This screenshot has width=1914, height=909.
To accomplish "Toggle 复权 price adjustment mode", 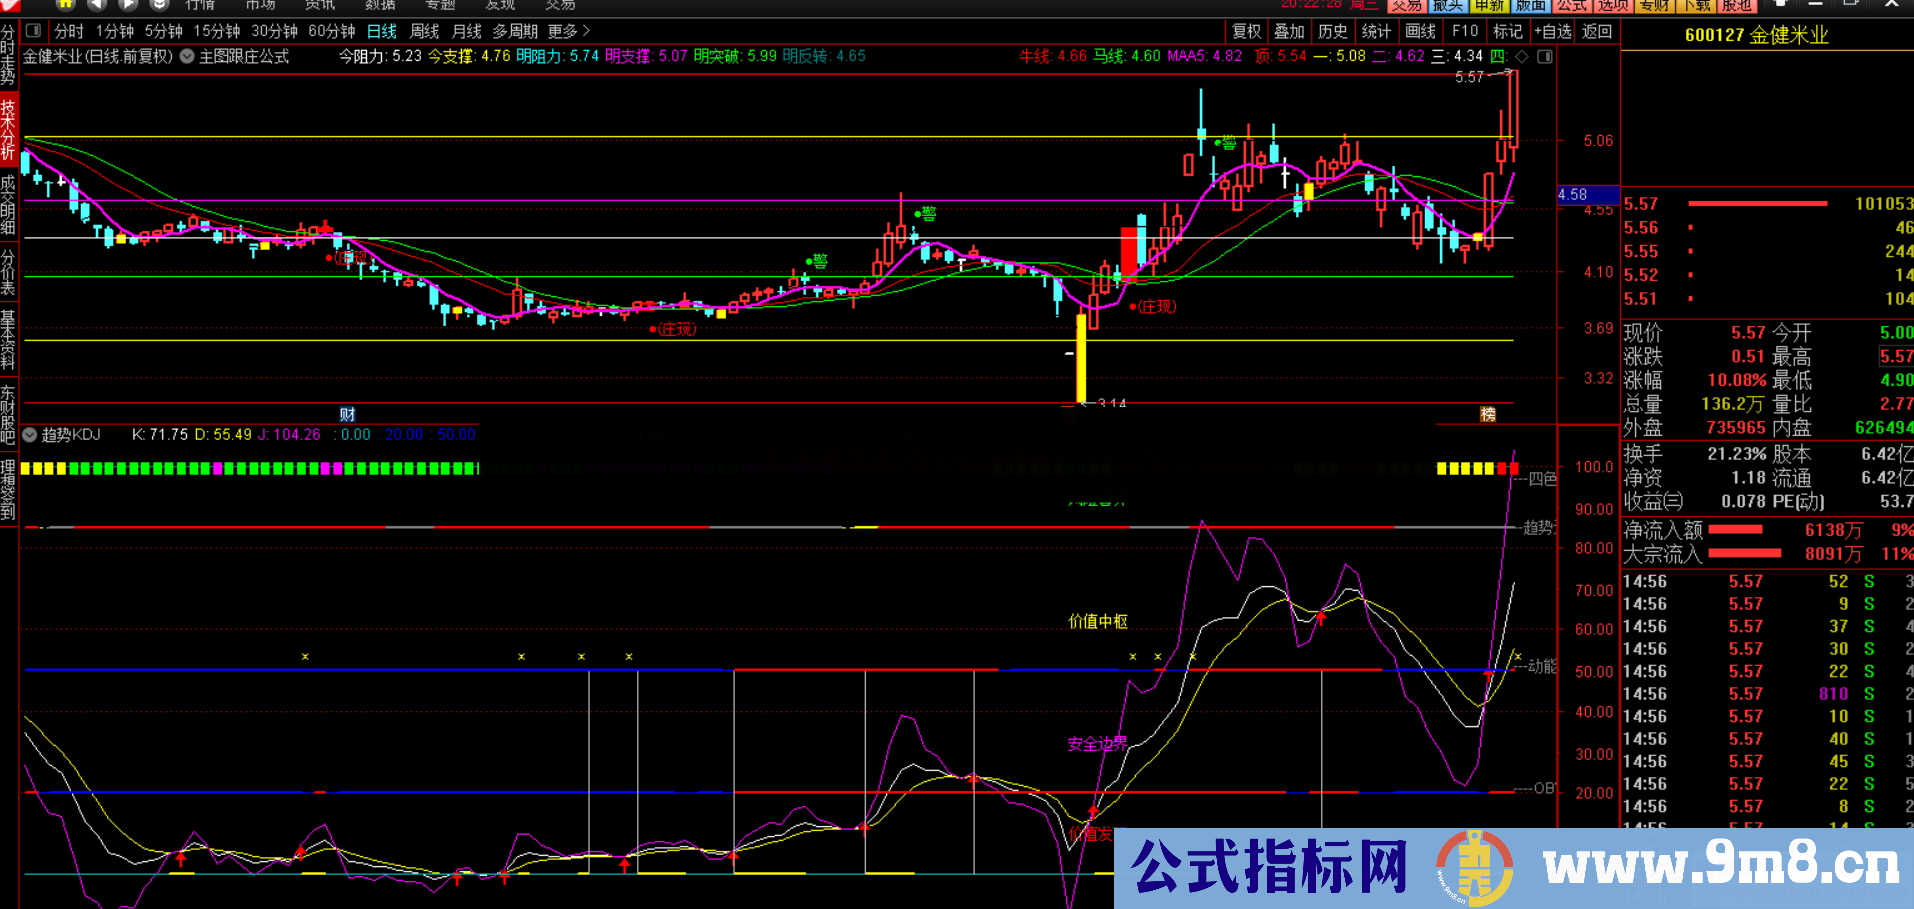I will [1246, 31].
